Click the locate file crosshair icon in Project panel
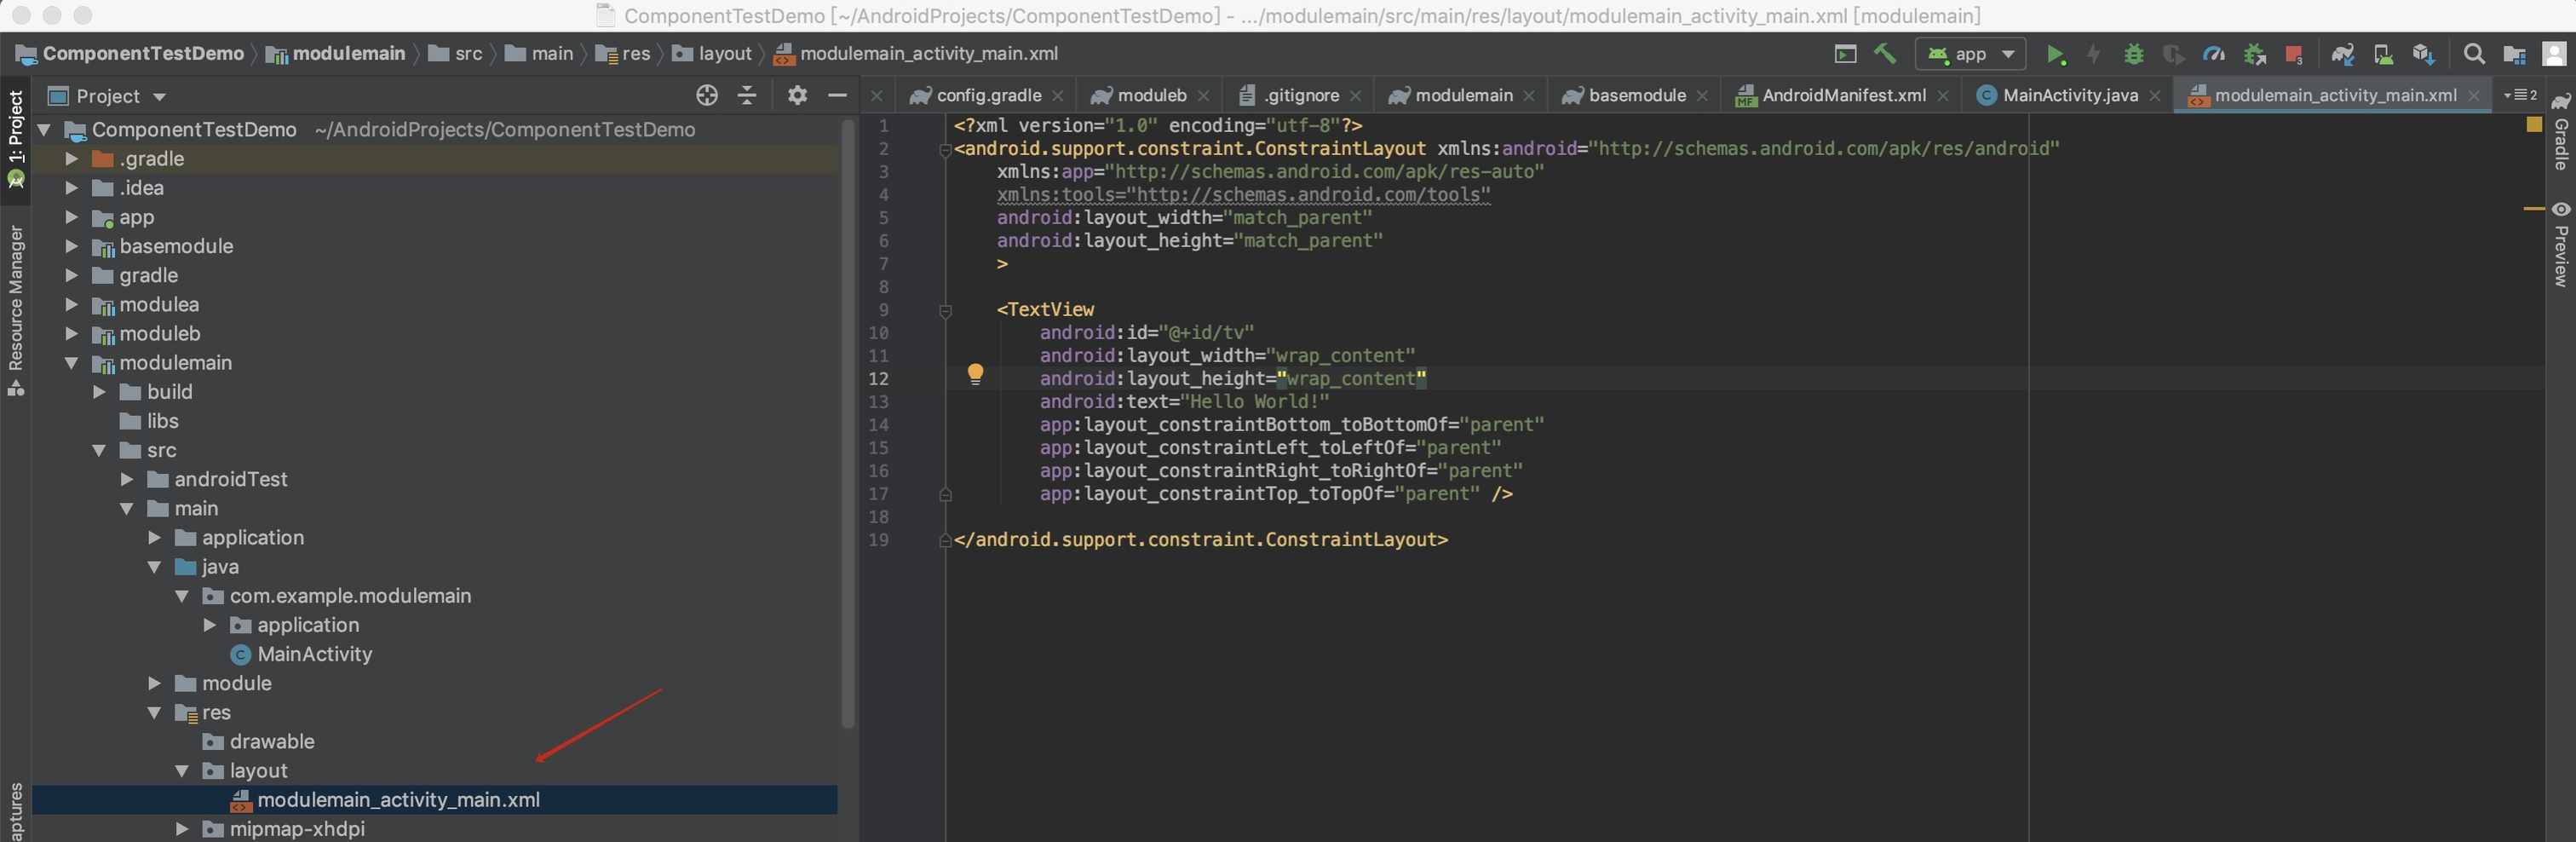 (x=707, y=95)
